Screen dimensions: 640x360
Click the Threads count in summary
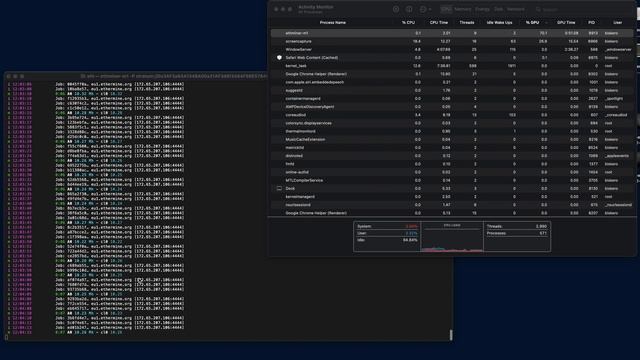click(541, 226)
